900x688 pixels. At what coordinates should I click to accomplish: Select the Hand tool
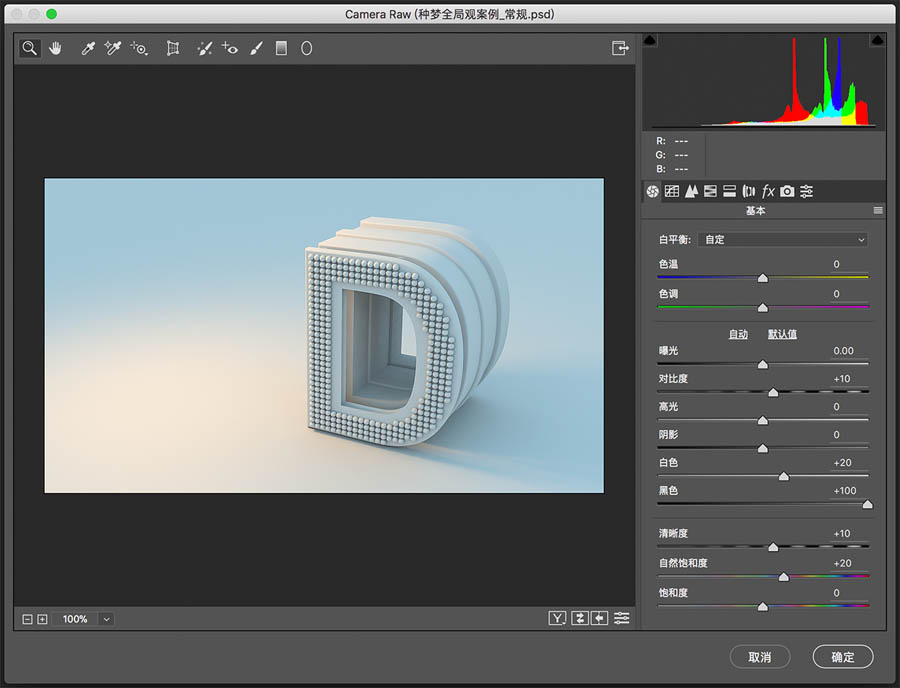point(56,48)
